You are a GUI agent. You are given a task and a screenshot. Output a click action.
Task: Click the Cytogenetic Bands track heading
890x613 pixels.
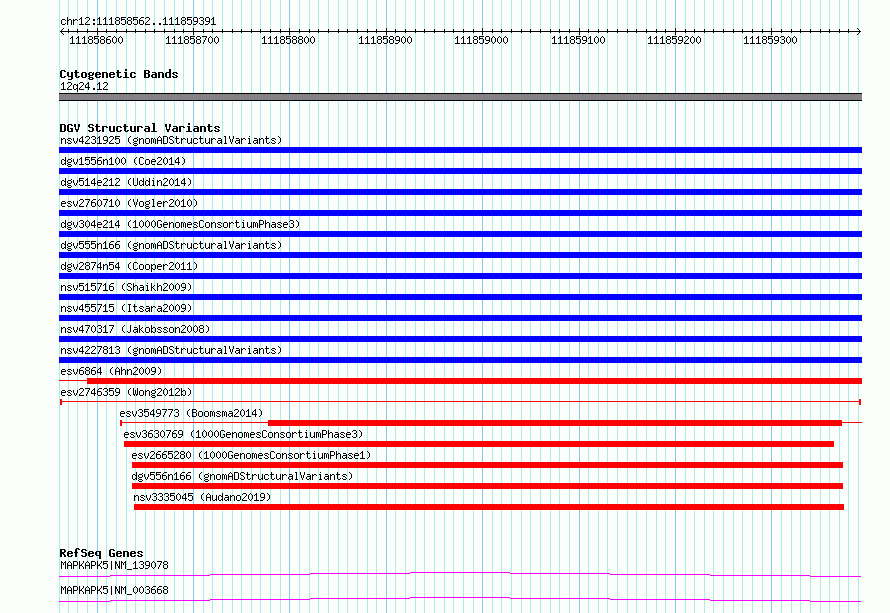pyautogui.click(x=119, y=74)
